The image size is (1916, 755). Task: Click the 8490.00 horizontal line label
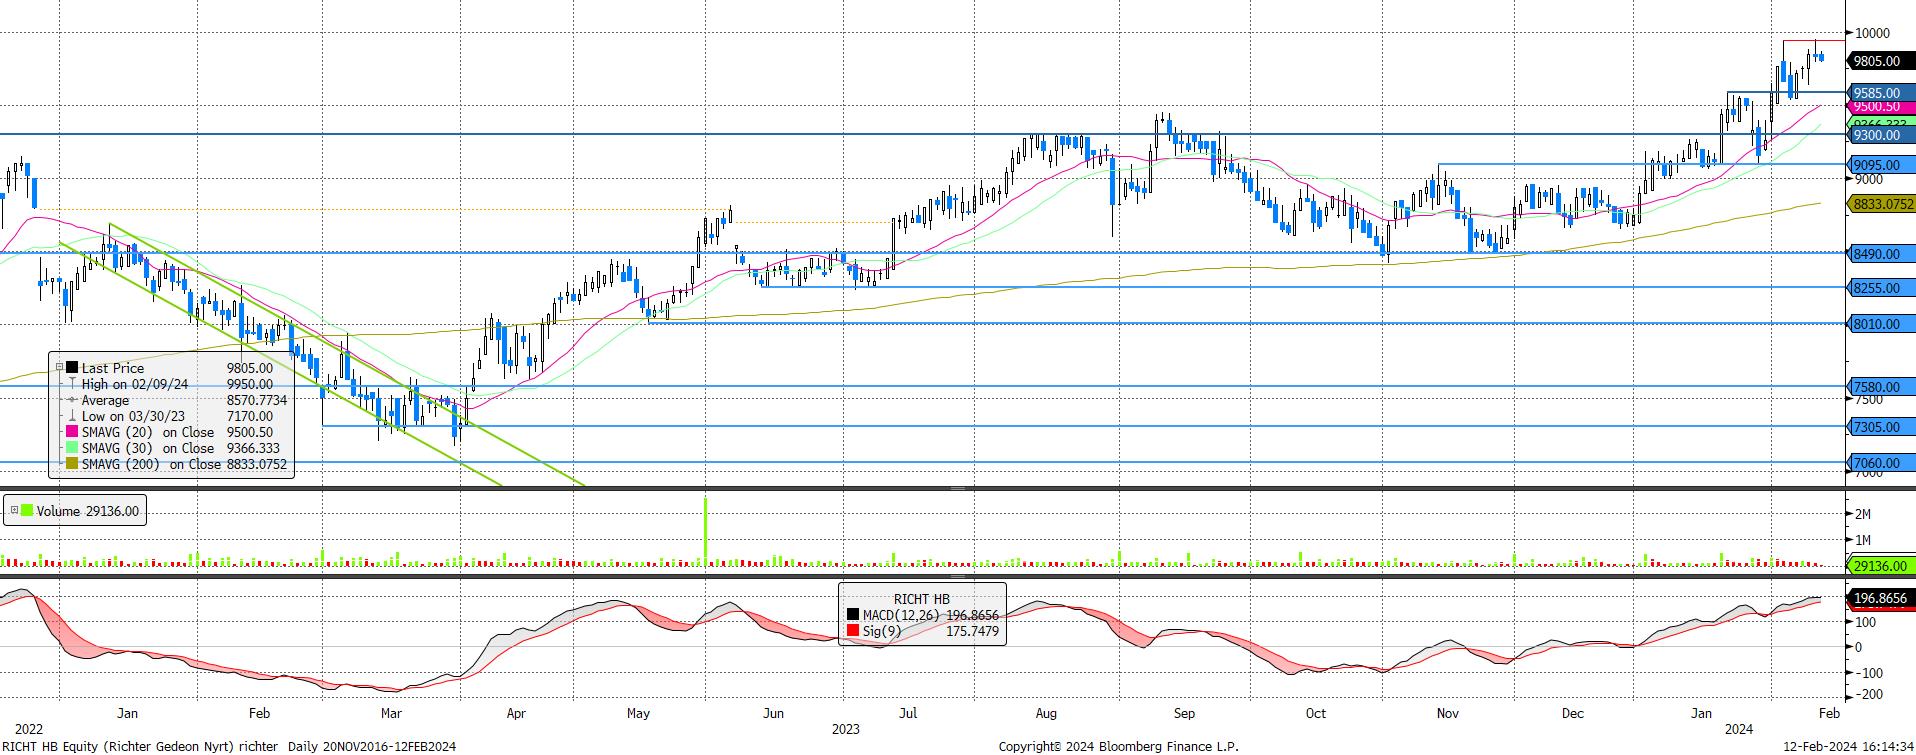[x=1881, y=254]
